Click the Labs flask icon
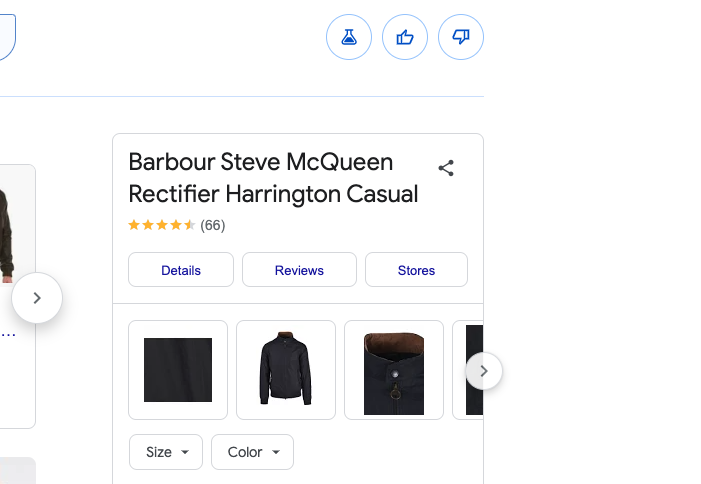This screenshot has width=701, height=484. click(349, 37)
